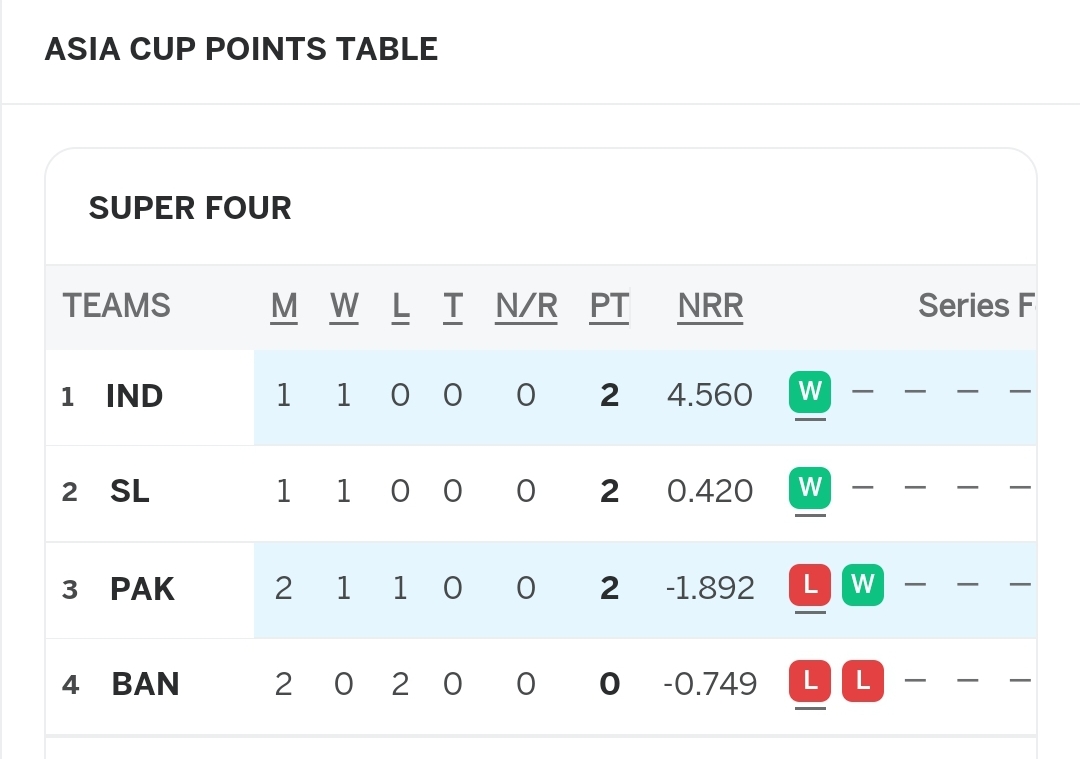This screenshot has width=1080, height=759.
Task: Select the IND team name
Action: point(134,396)
